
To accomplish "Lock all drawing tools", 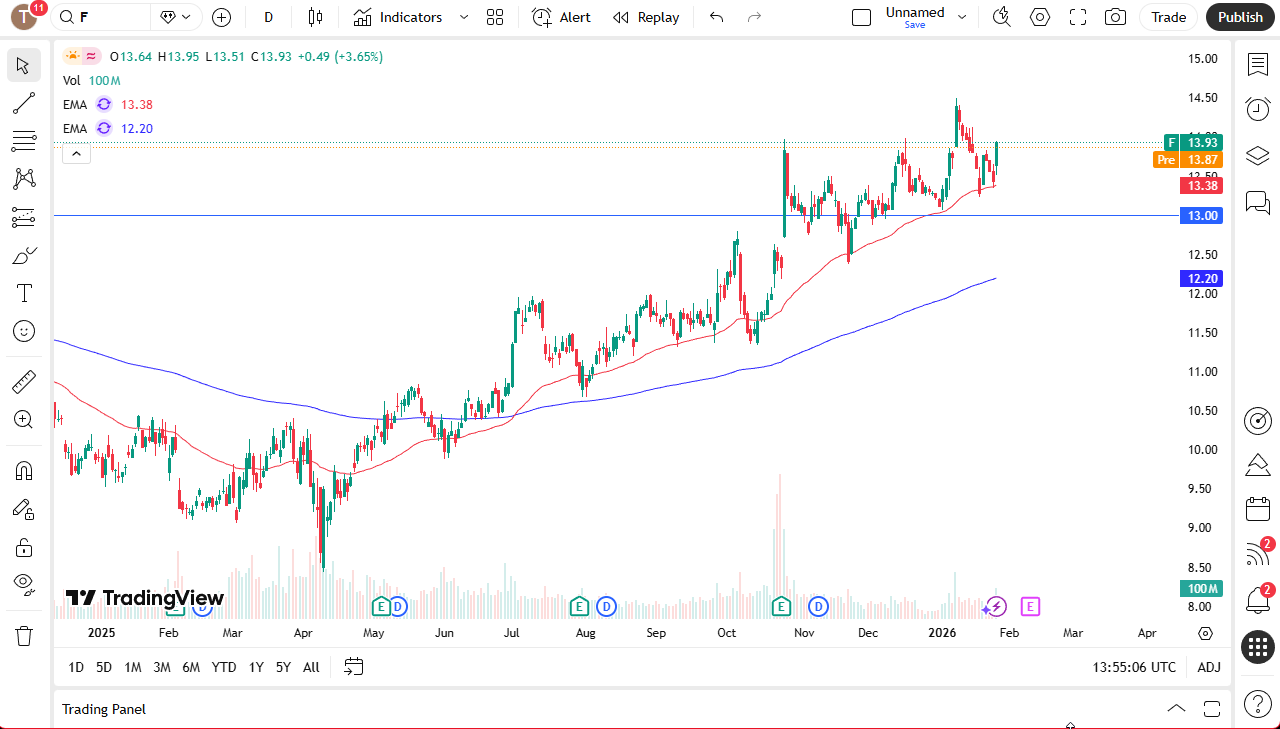I will coord(24,547).
